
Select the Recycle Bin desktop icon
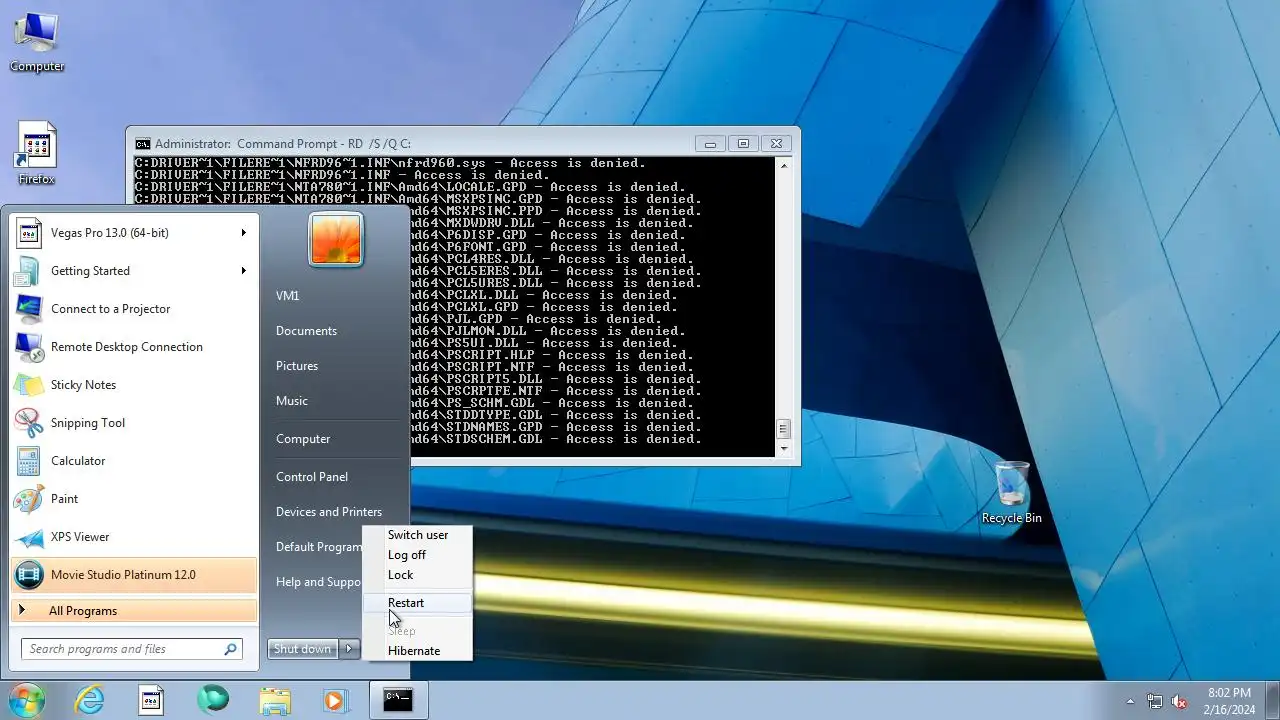(x=1012, y=493)
